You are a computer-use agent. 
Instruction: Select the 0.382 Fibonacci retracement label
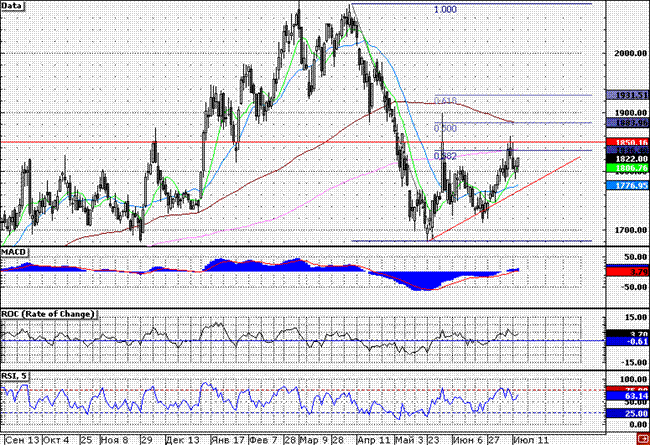445,157
